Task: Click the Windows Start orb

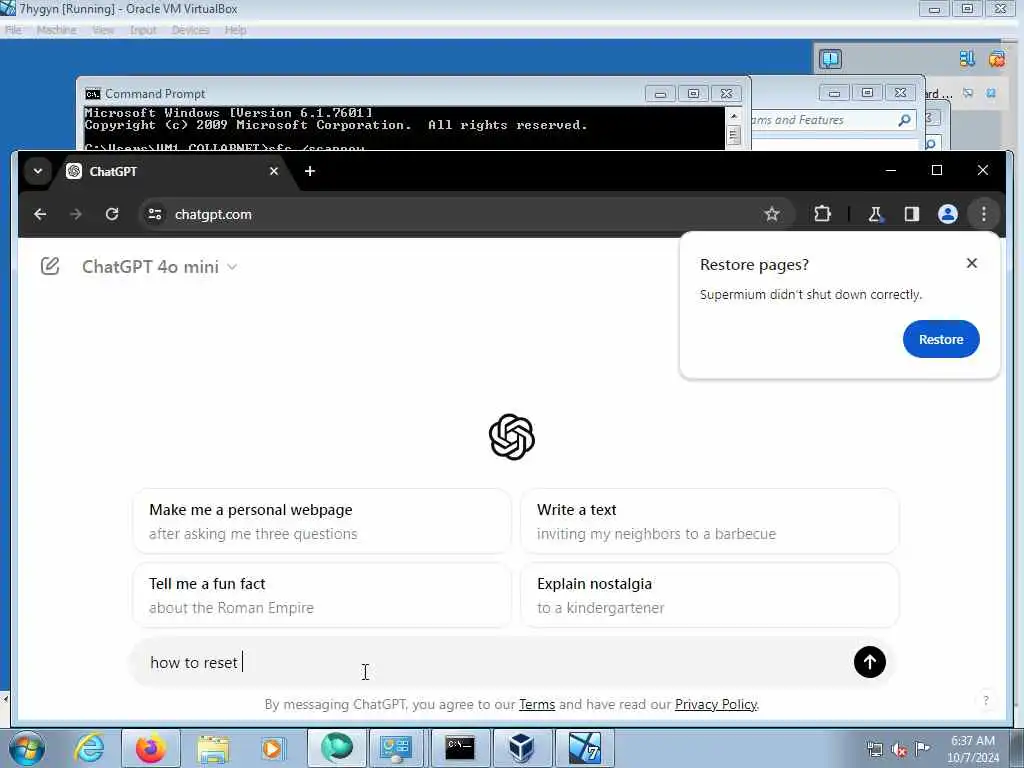Action: coord(27,748)
